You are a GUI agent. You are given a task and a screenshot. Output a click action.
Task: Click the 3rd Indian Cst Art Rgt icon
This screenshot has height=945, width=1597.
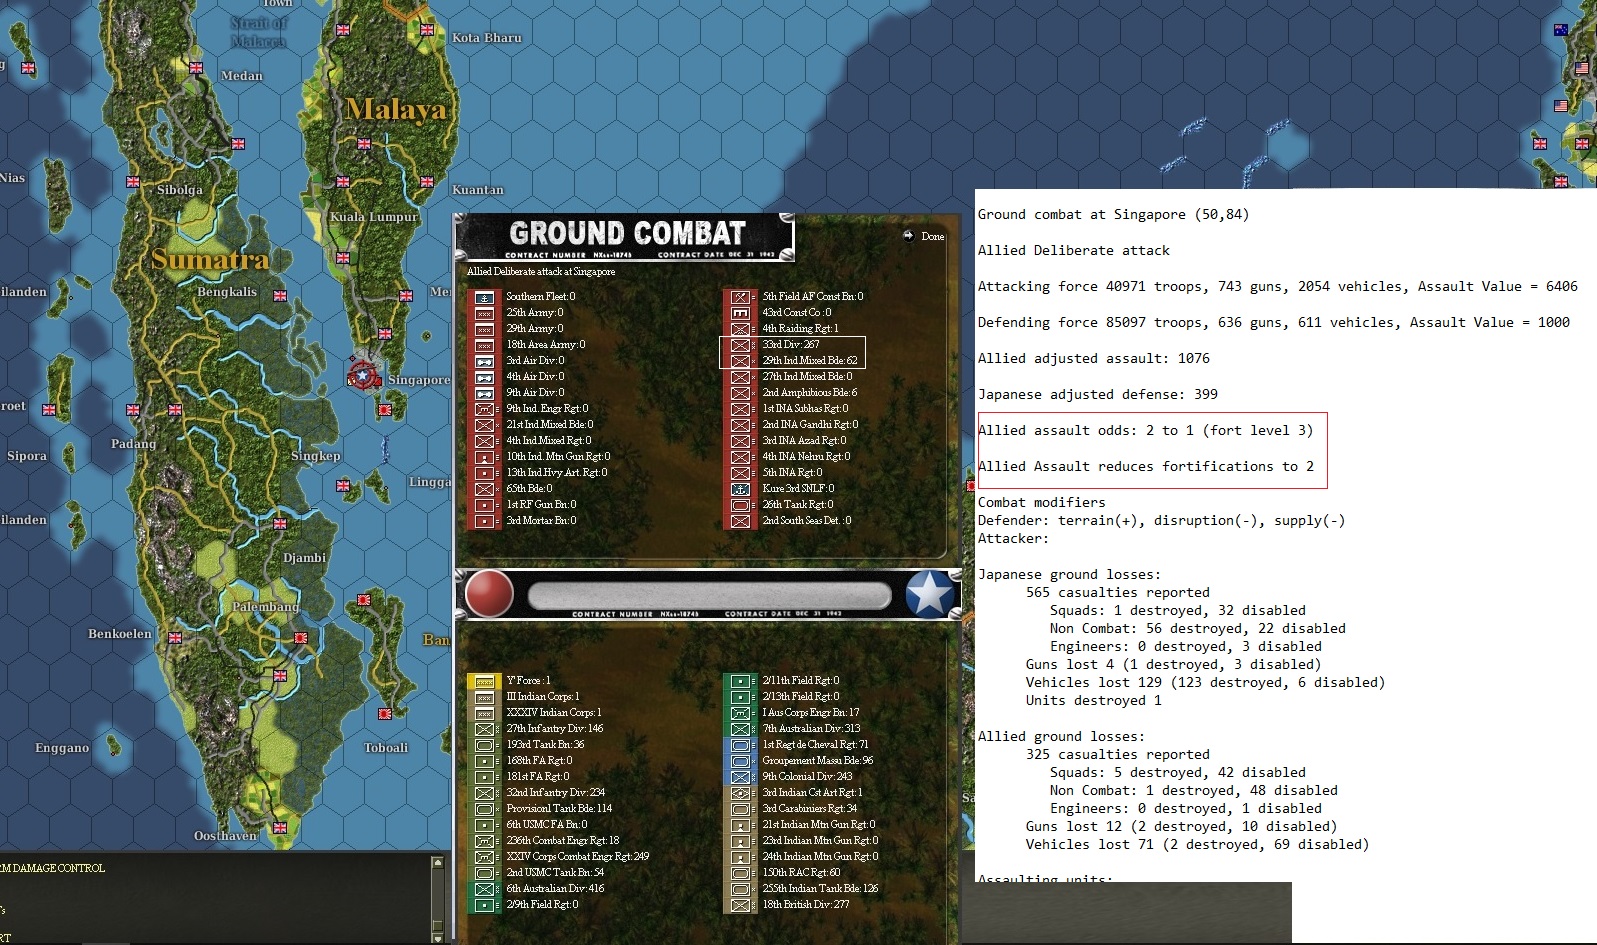point(741,793)
